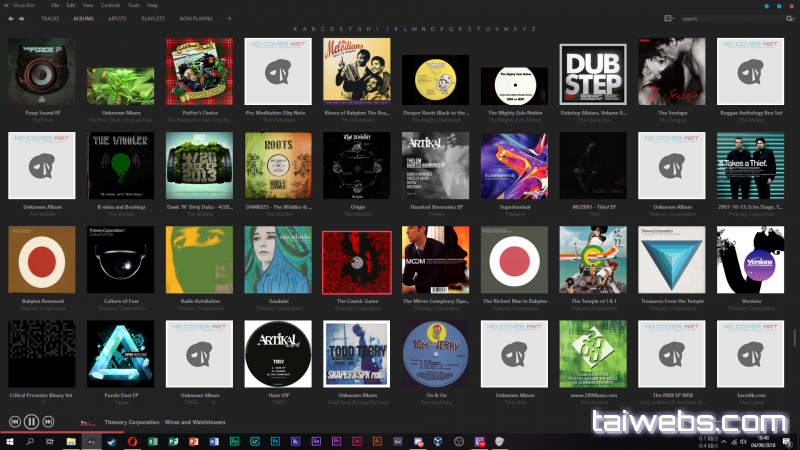The image size is (800, 450).
Task: Select the highlighted Cosmic Game album cover
Action: click(357, 262)
